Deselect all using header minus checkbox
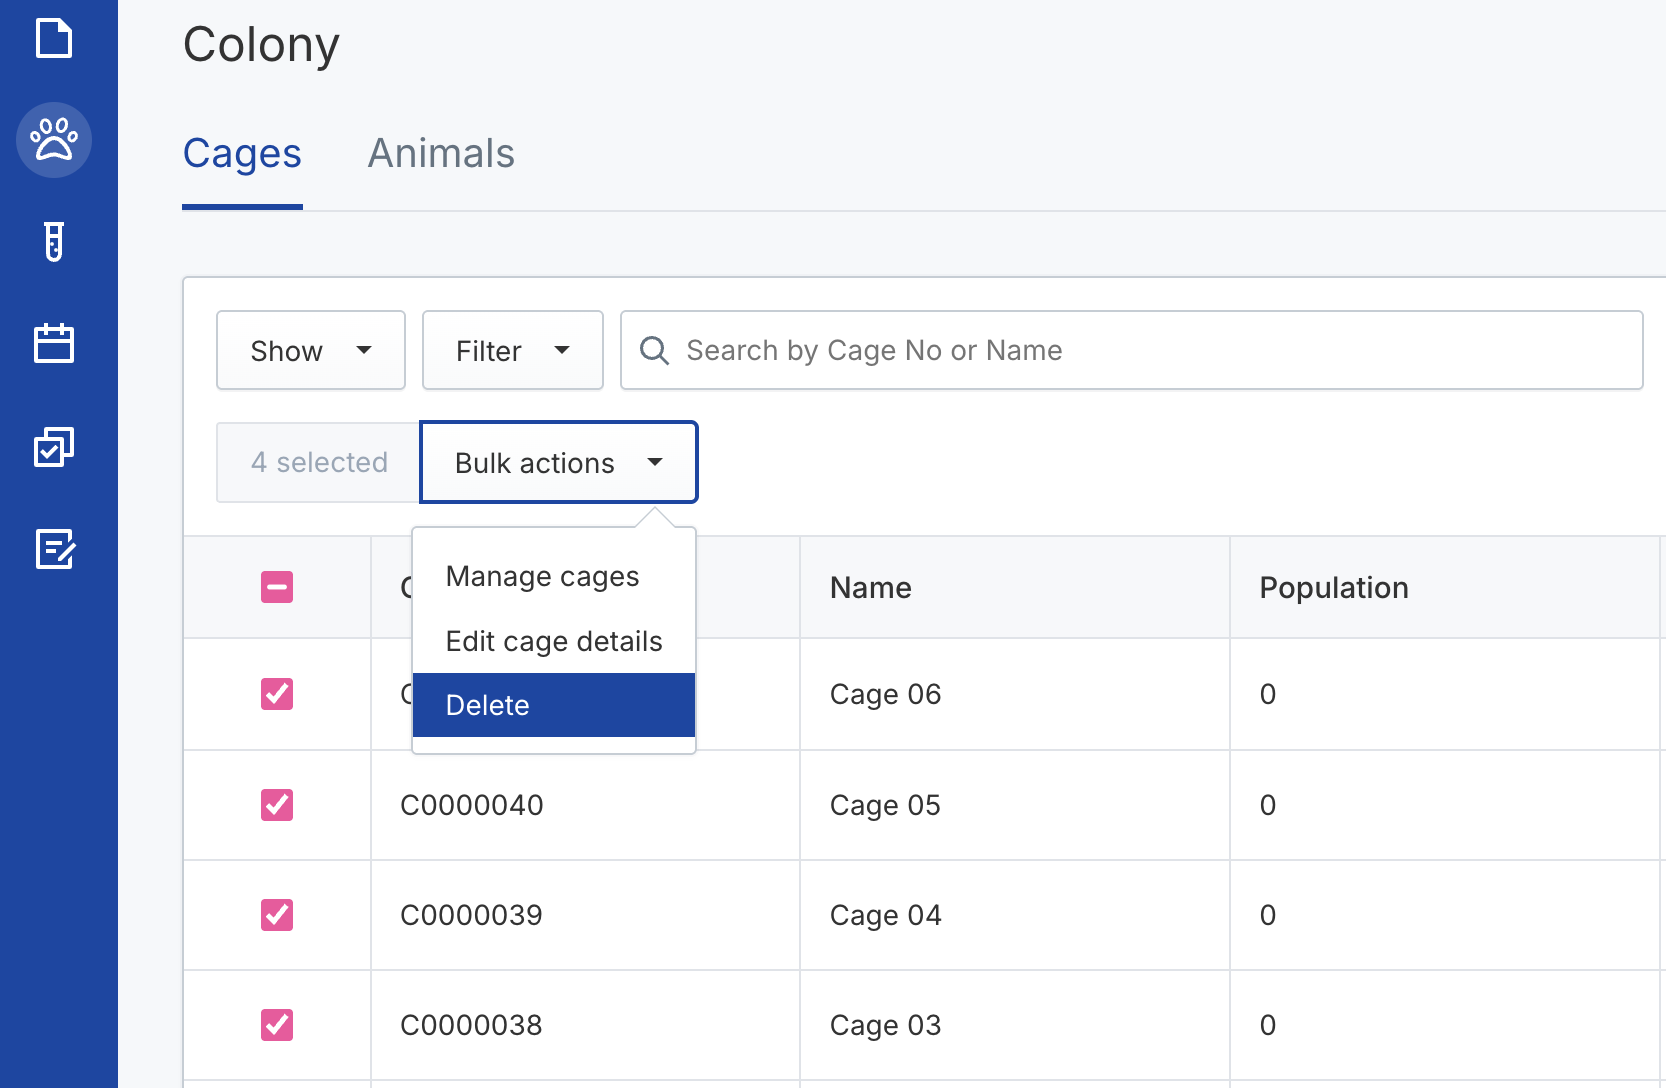The image size is (1666, 1088). pyautogui.click(x=277, y=587)
